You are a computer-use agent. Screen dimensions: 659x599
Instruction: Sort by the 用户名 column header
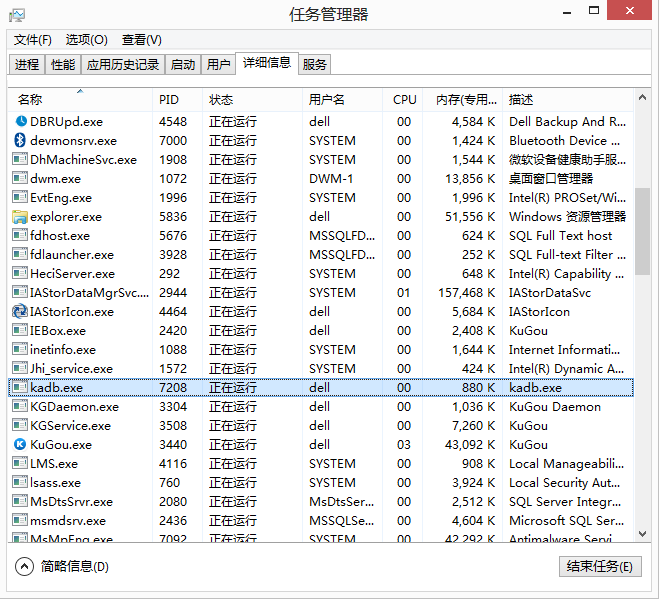342,100
